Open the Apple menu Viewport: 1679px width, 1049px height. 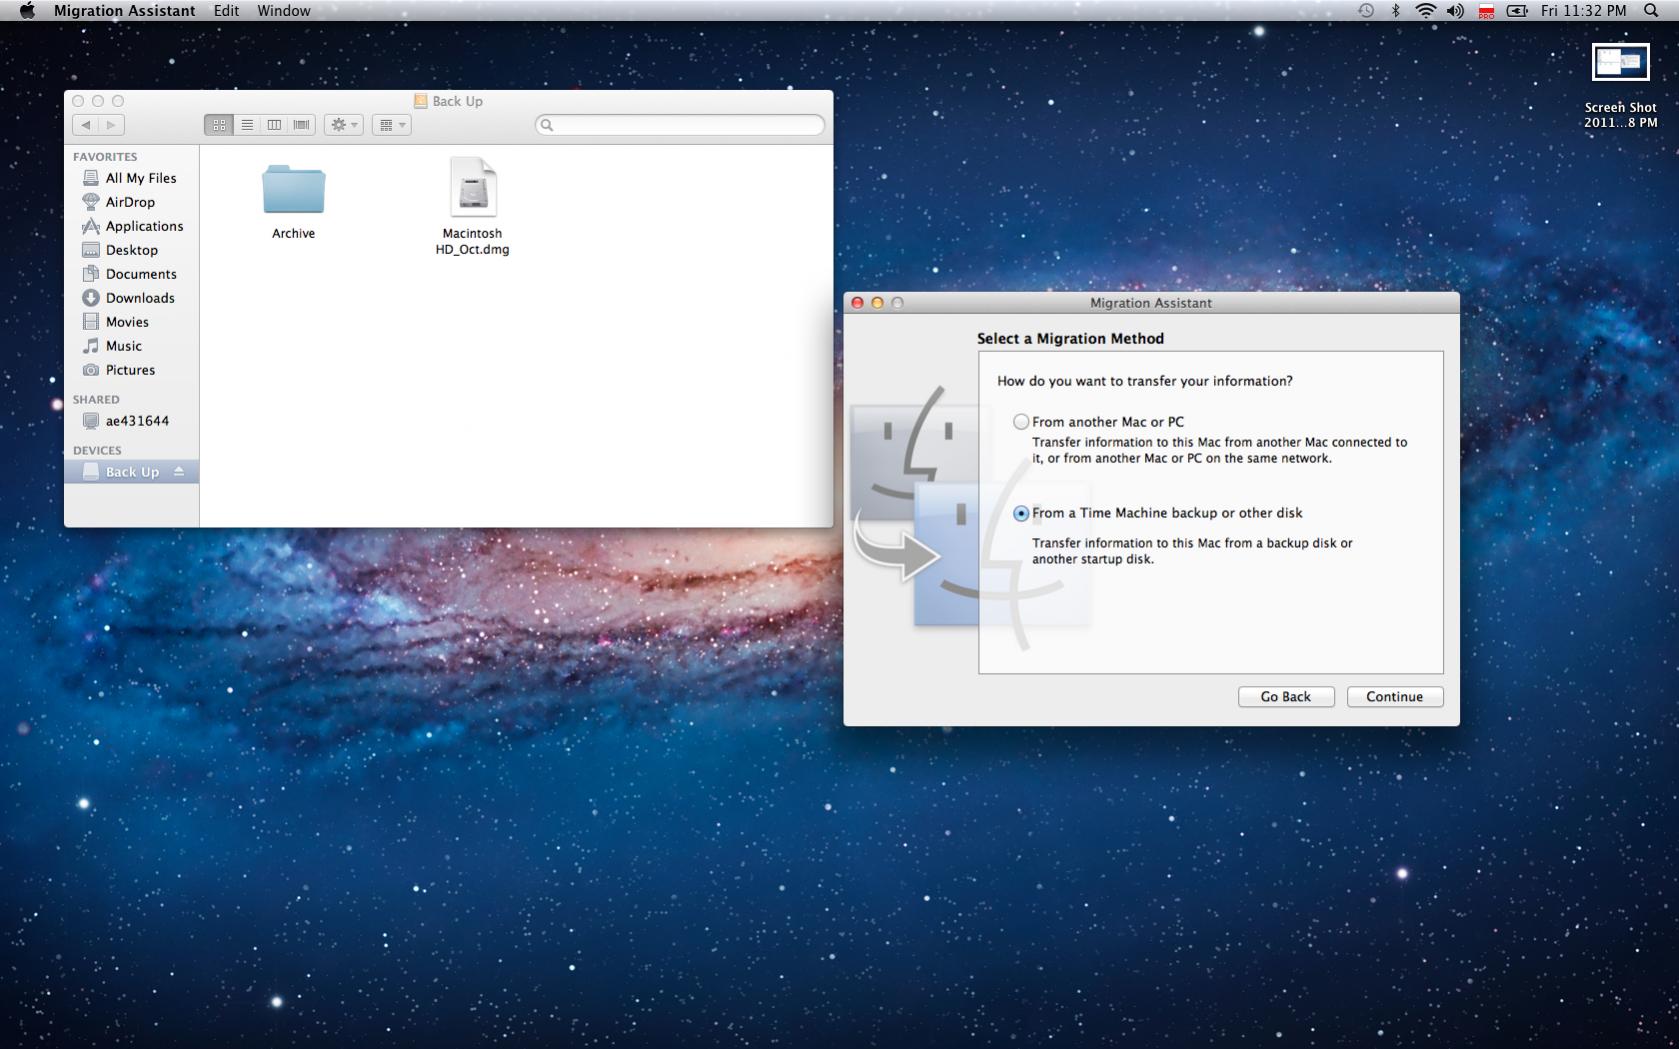coord(27,11)
